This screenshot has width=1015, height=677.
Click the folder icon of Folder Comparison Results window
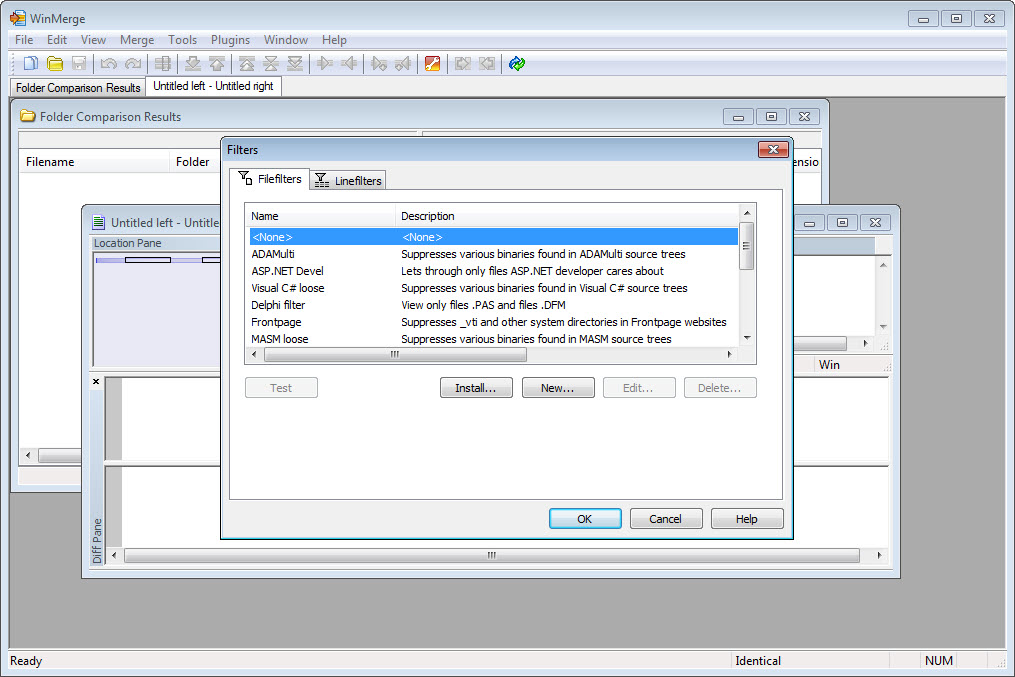coord(27,116)
